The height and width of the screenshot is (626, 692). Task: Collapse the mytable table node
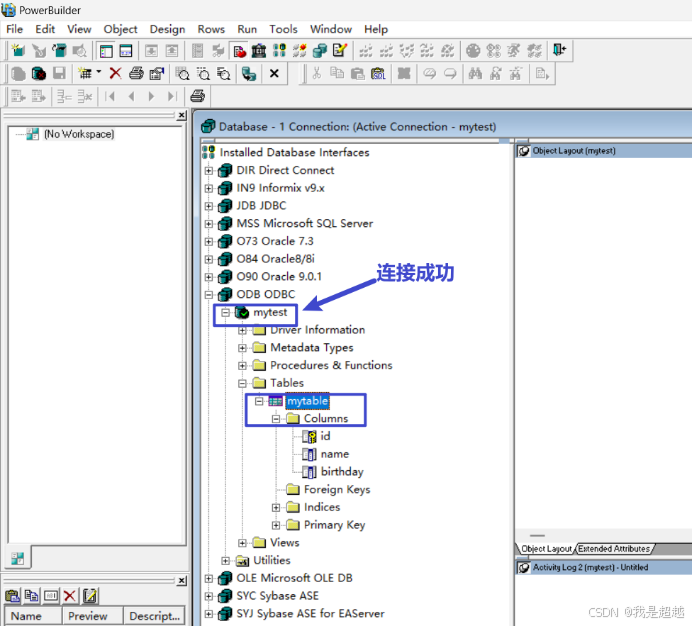click(259, 401)
